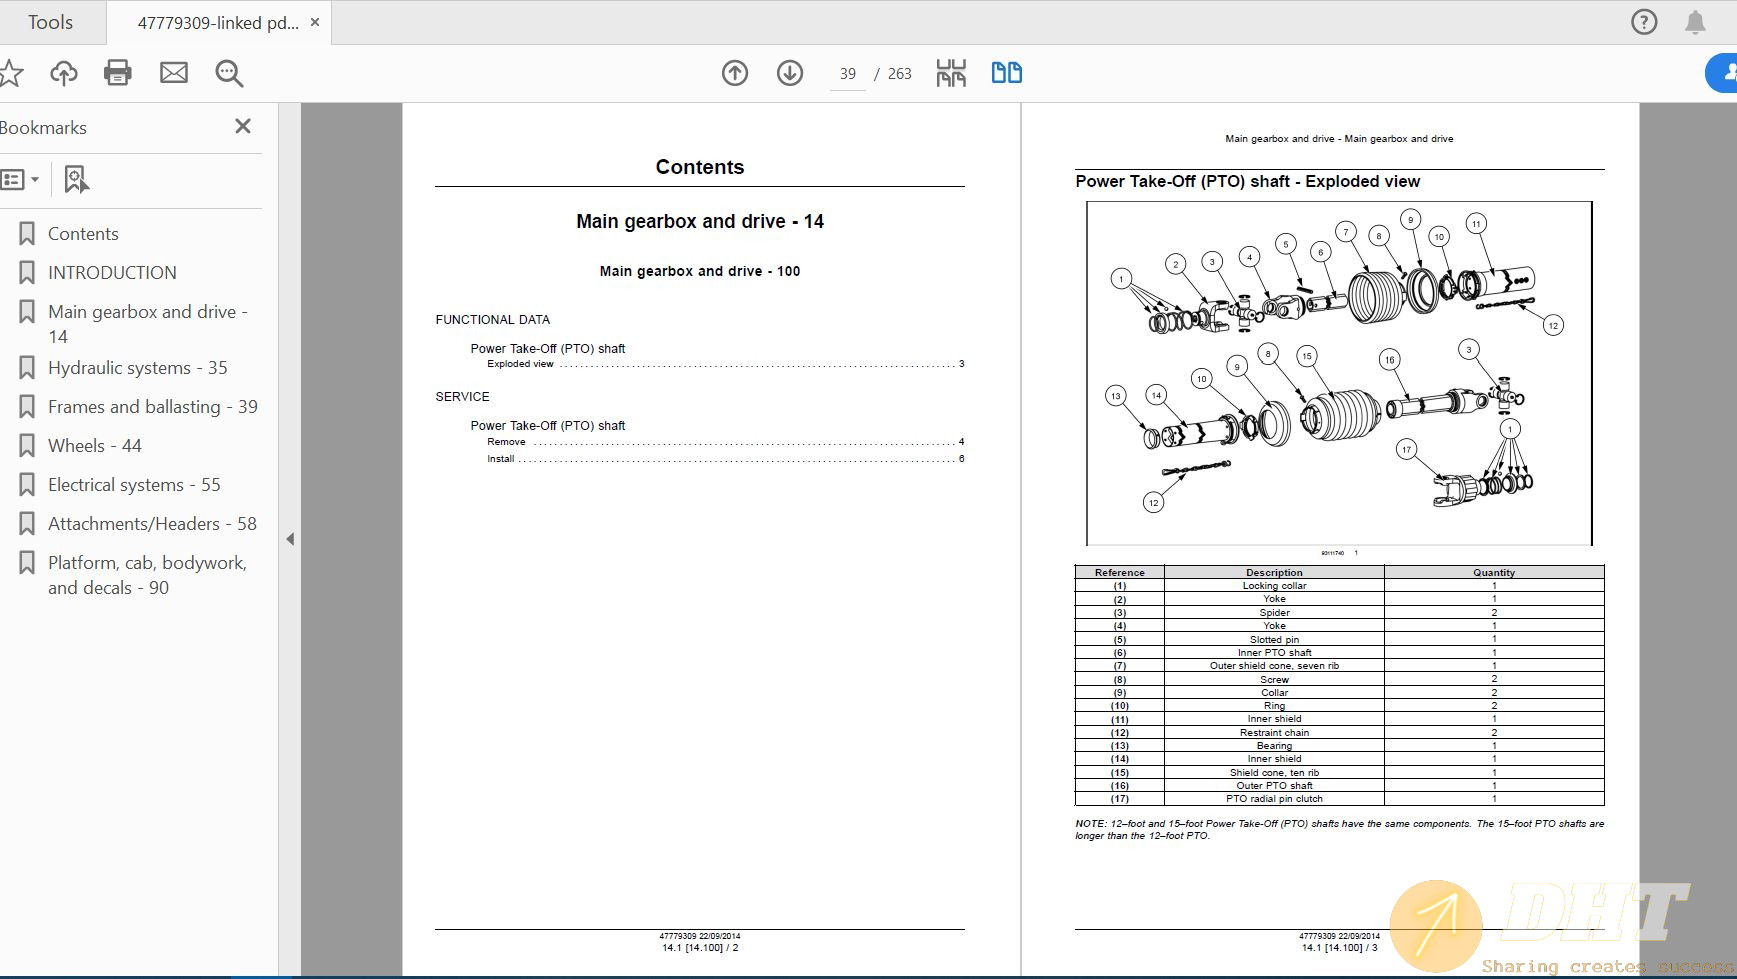Open Wheels - 44 bookmark
Image resolution: width=1737 pixels, height=979 pixels.
click(x=94, y=446)
